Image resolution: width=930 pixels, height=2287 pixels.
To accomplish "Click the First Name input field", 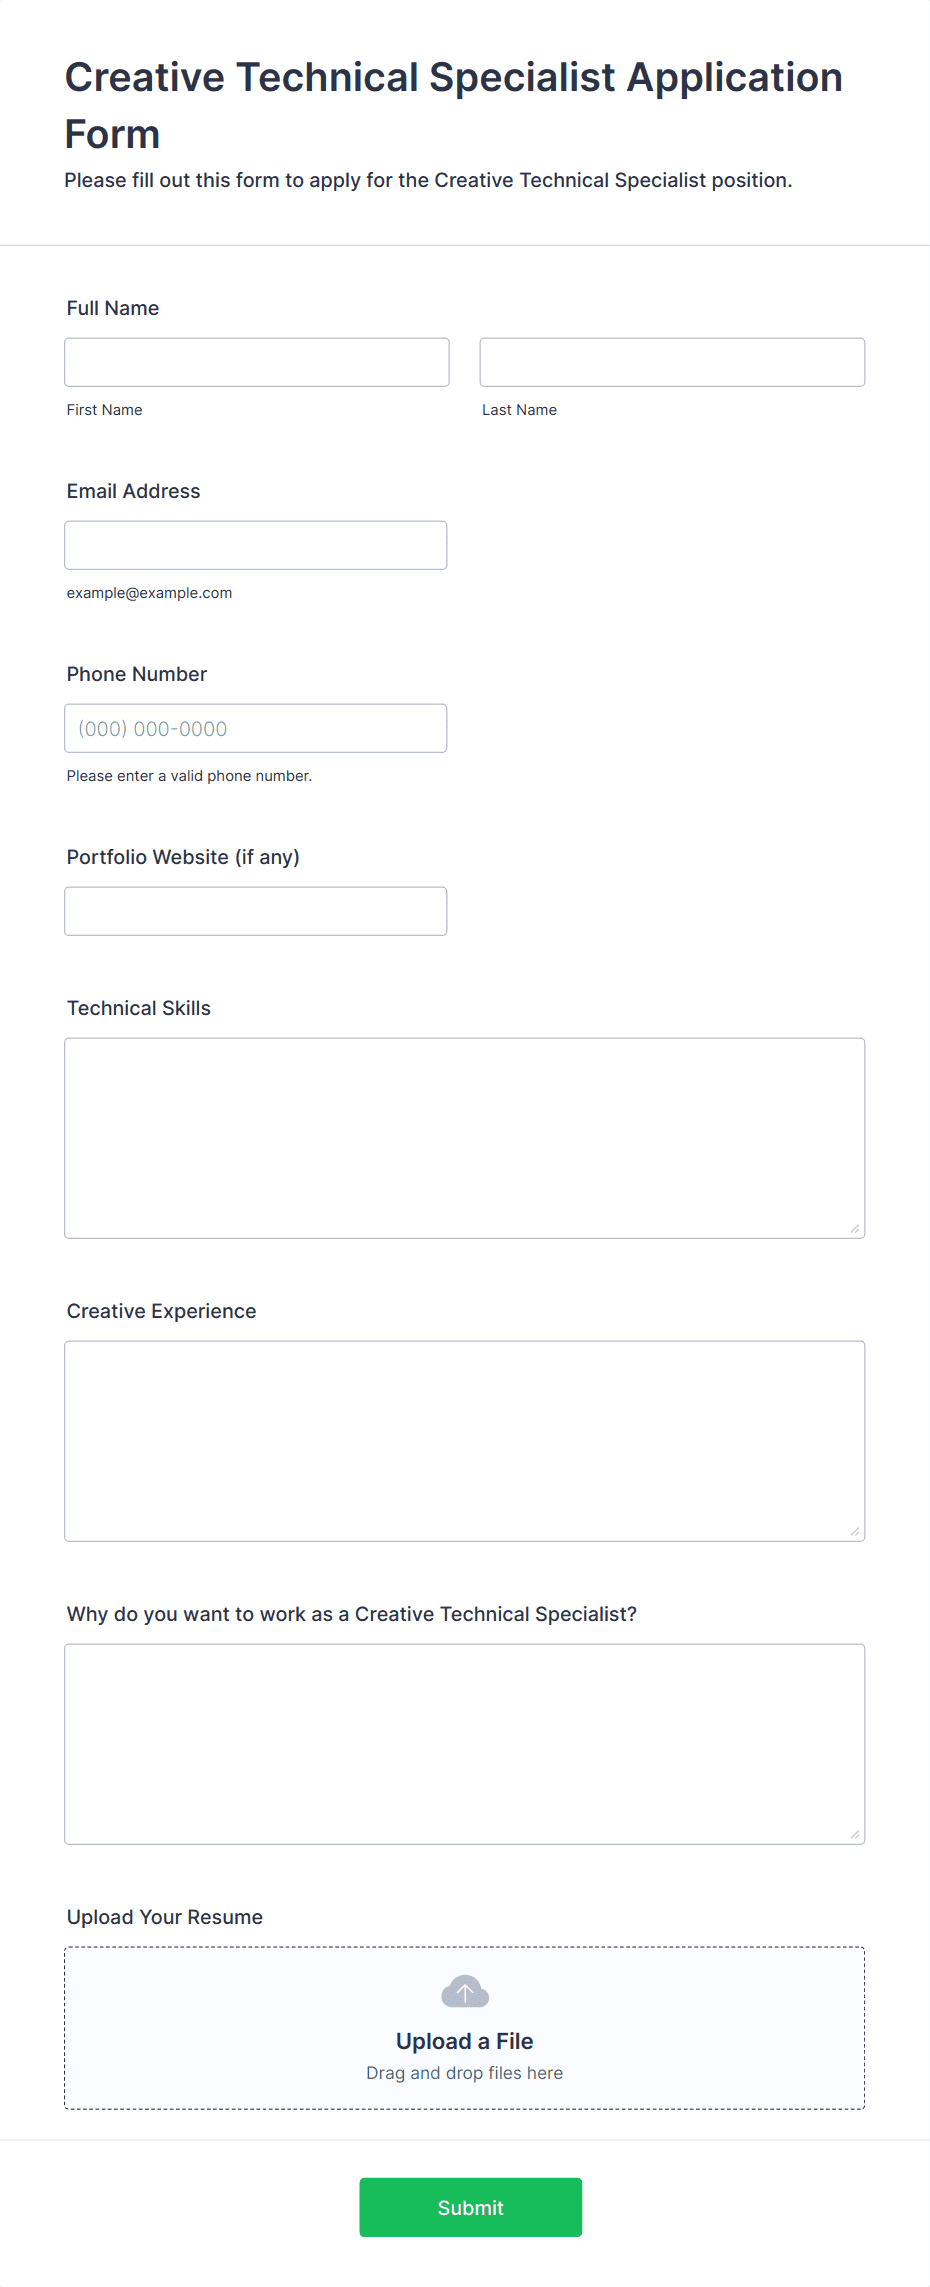I will (x=257, y=362).
